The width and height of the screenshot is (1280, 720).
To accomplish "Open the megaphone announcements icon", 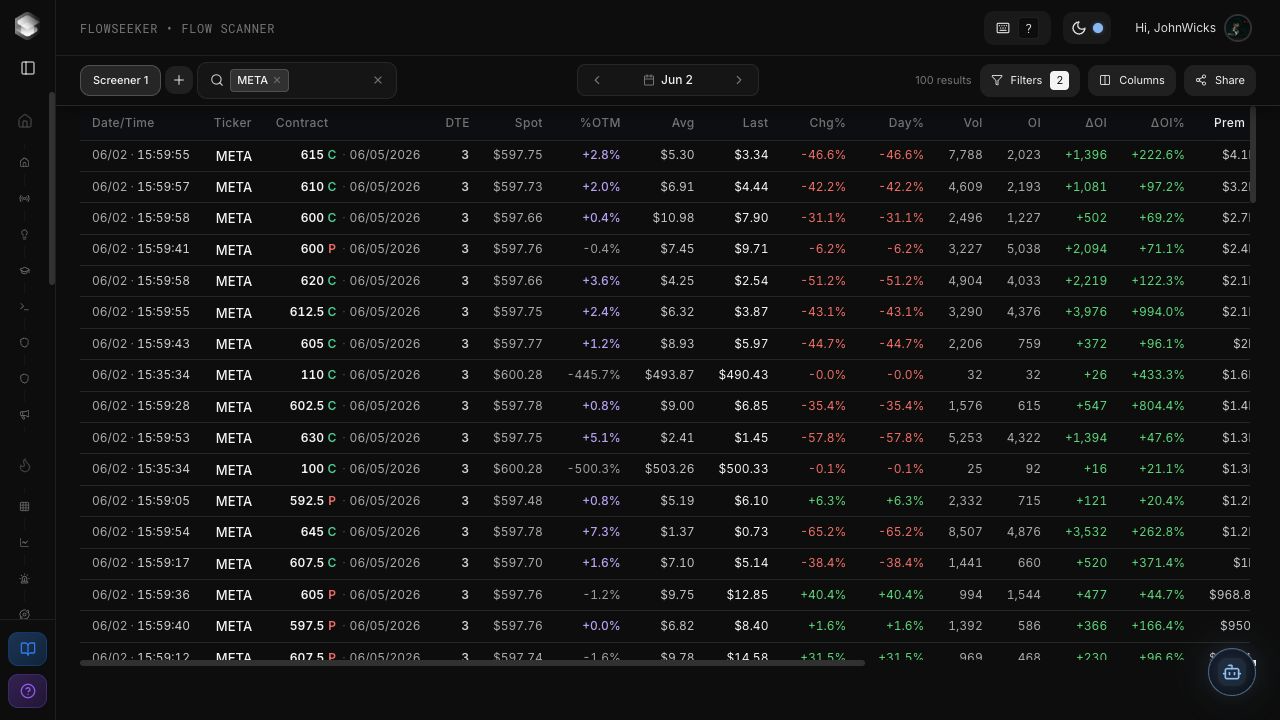I will [25, 414].
